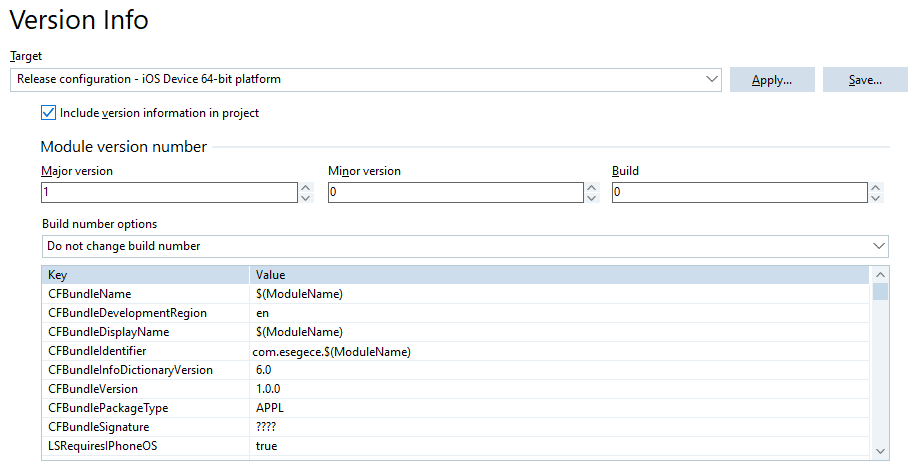Screen dimensions: 918x468
Task: Focus the Major version input field
Action: [x=169, y=192]
